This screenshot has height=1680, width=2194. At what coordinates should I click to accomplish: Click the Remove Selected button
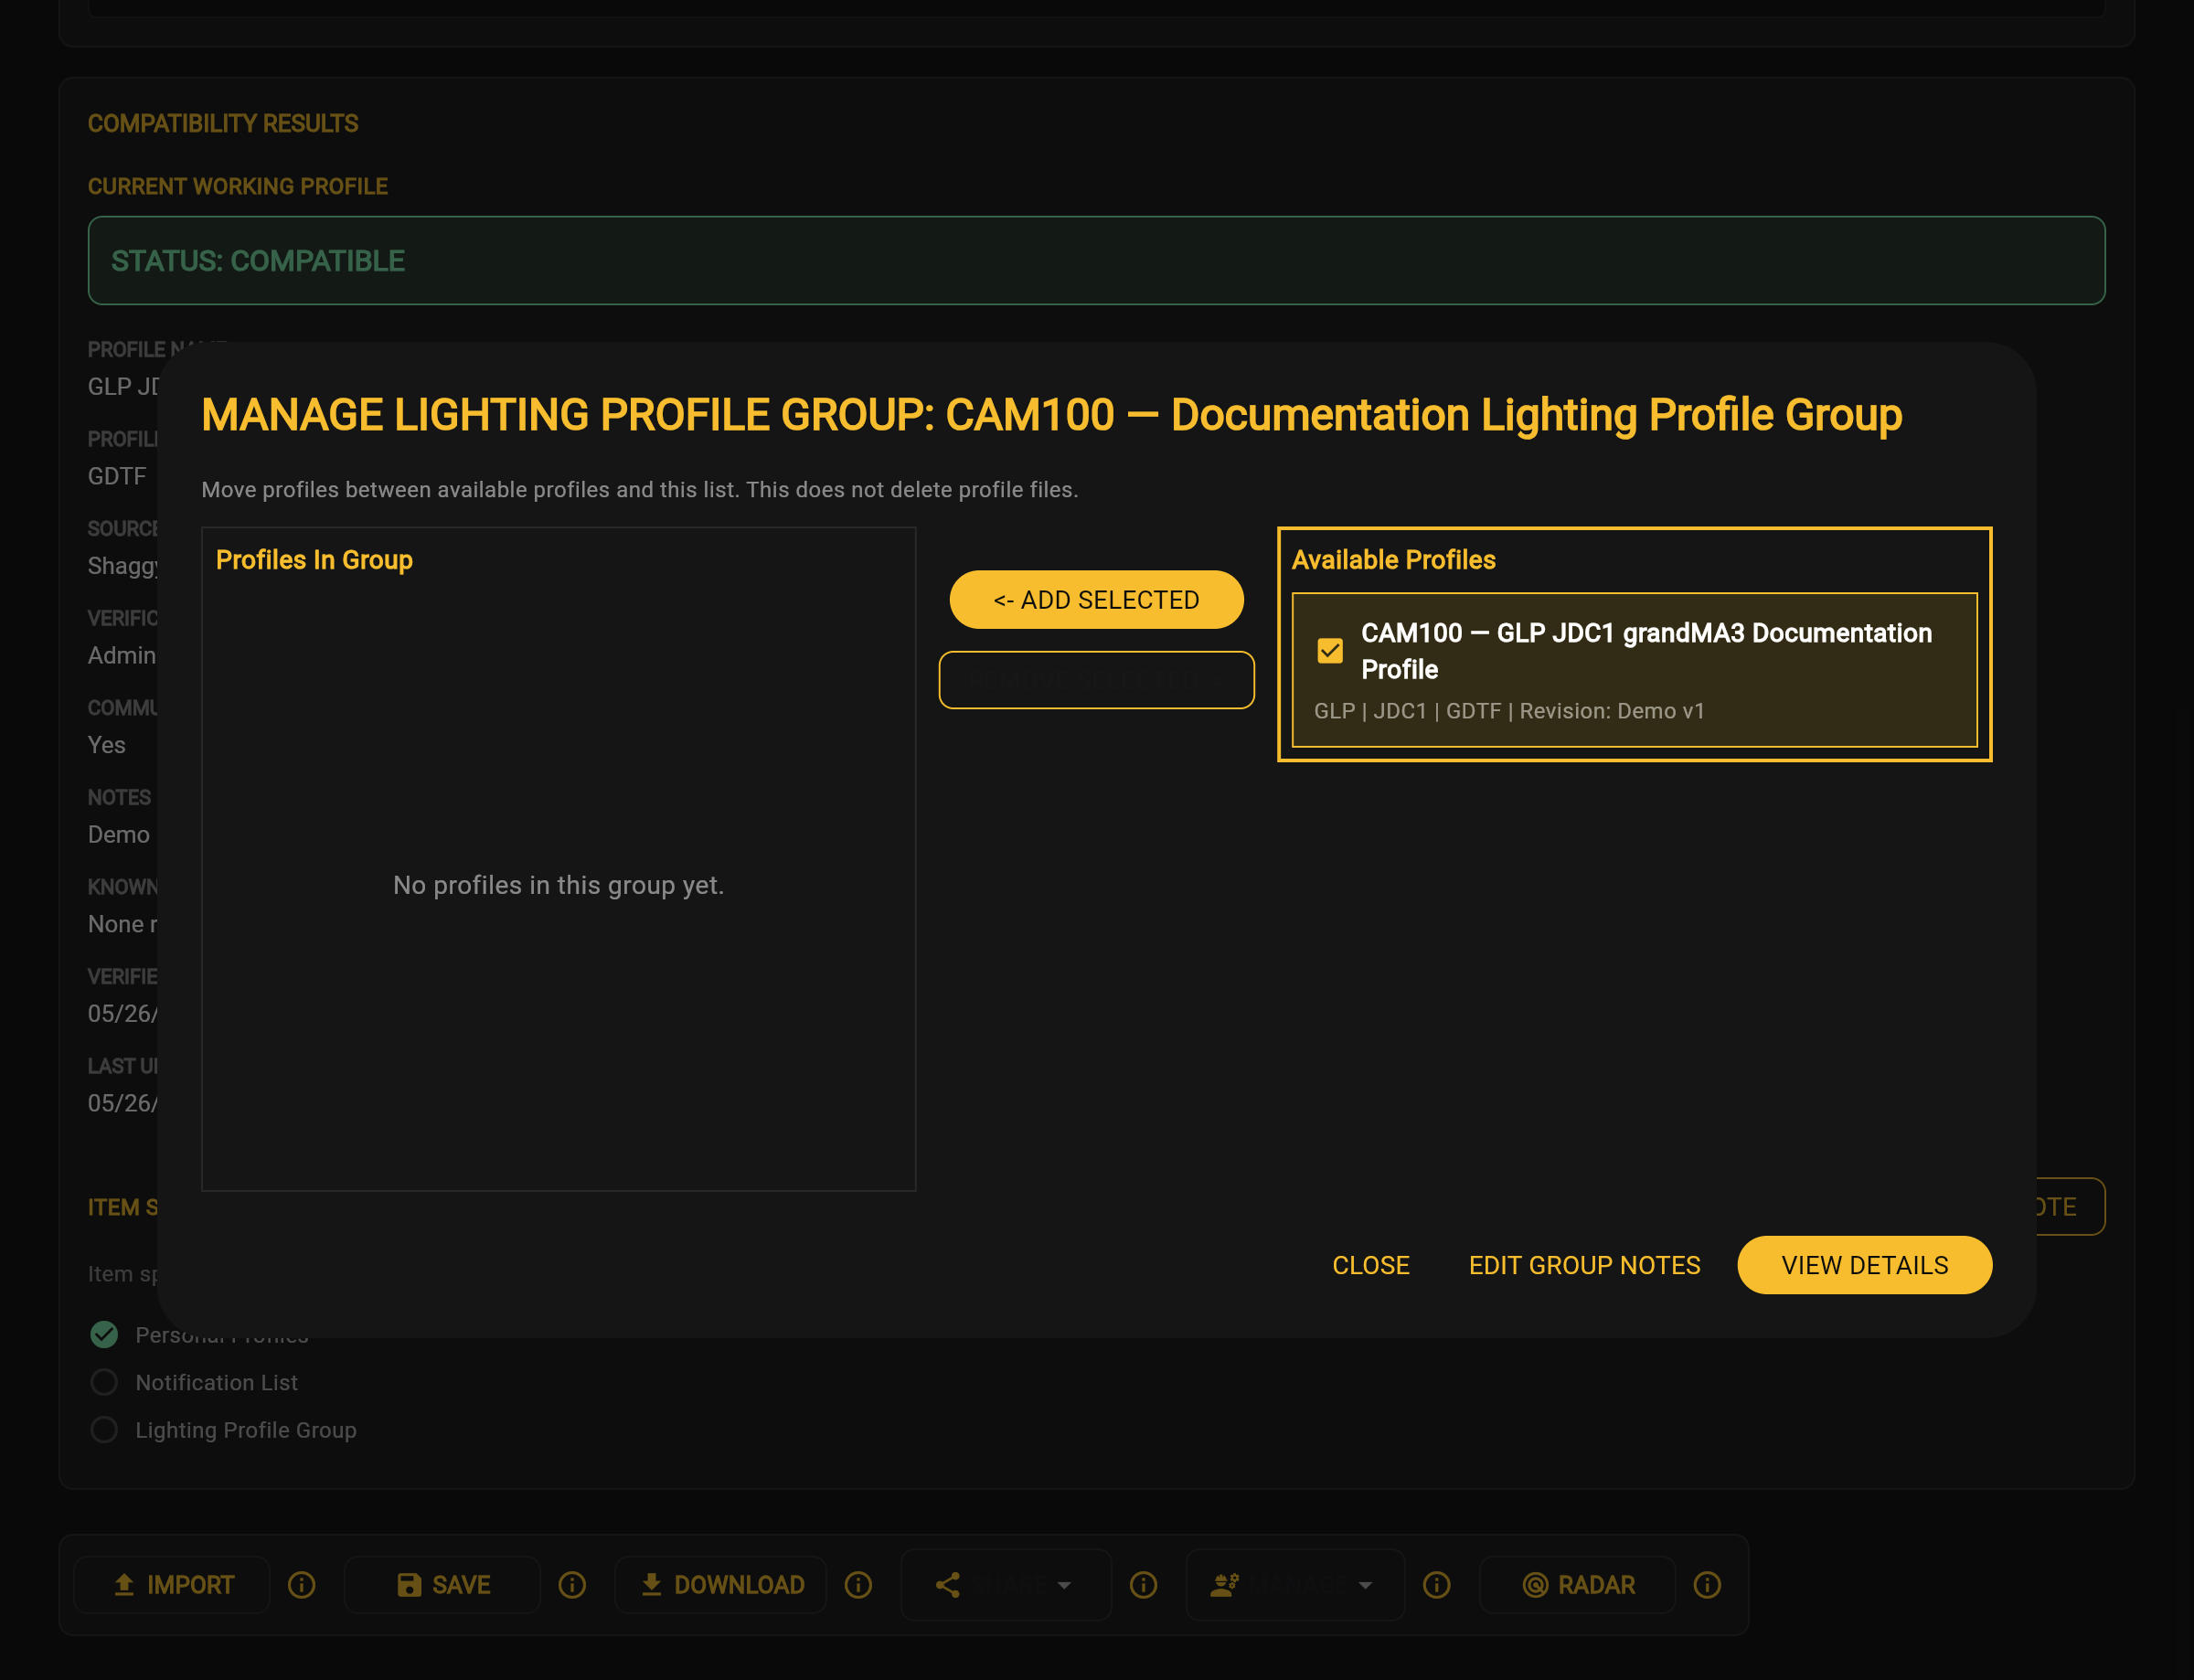pos(1096,680)
